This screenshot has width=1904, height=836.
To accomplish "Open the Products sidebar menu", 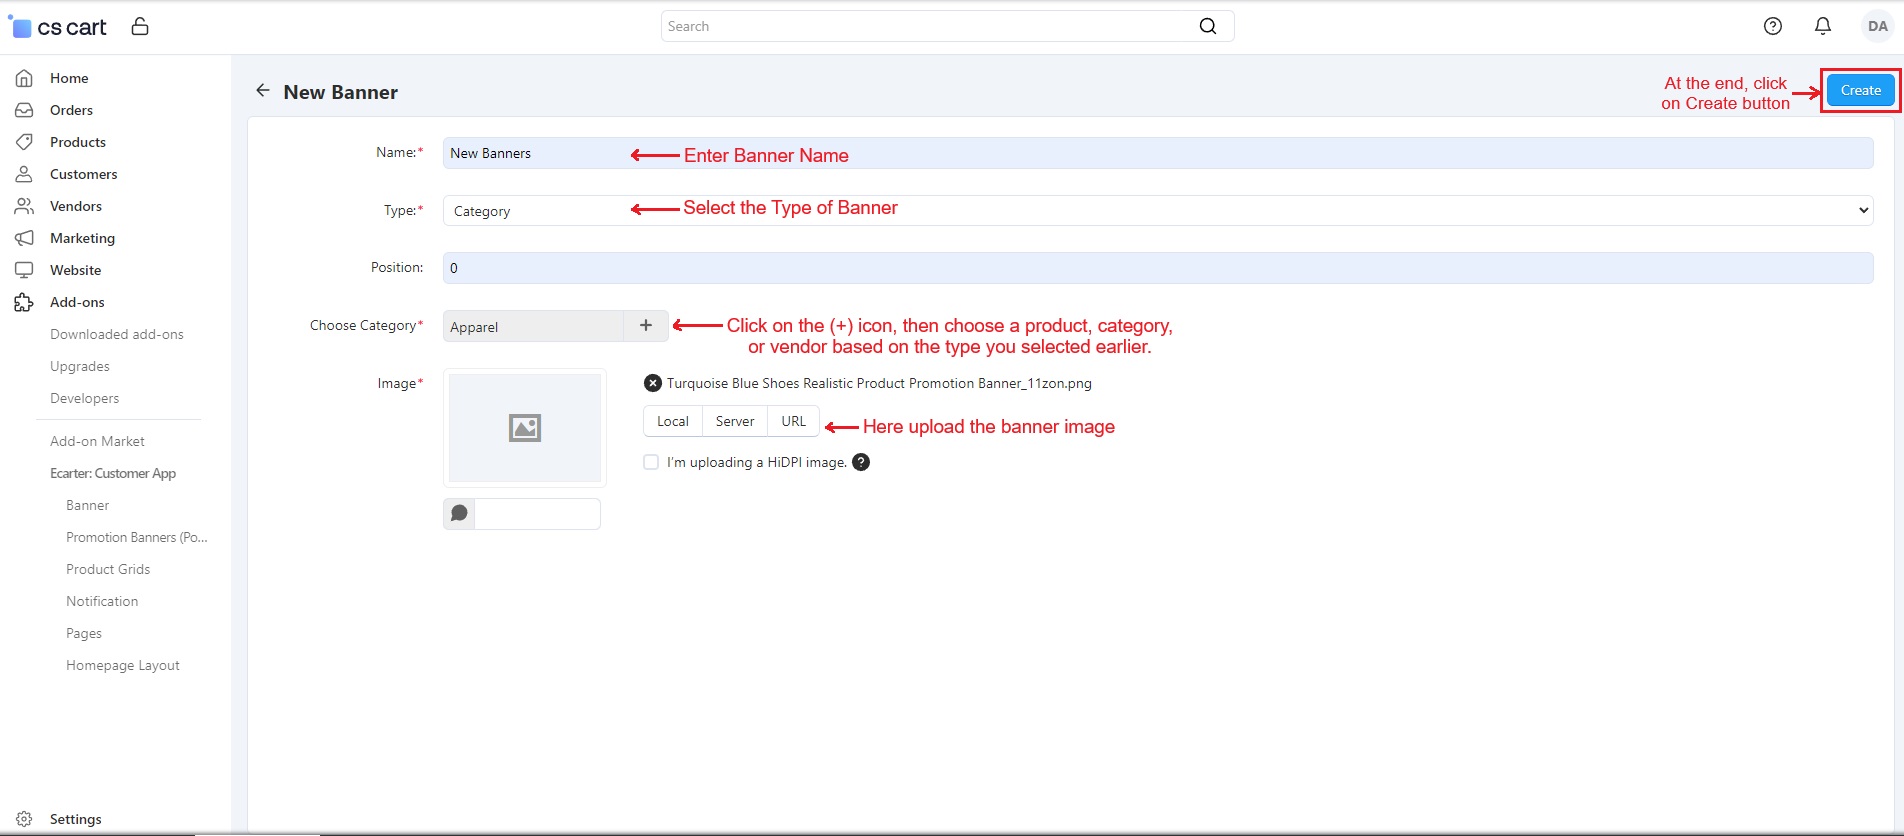I will coord(78,142).
